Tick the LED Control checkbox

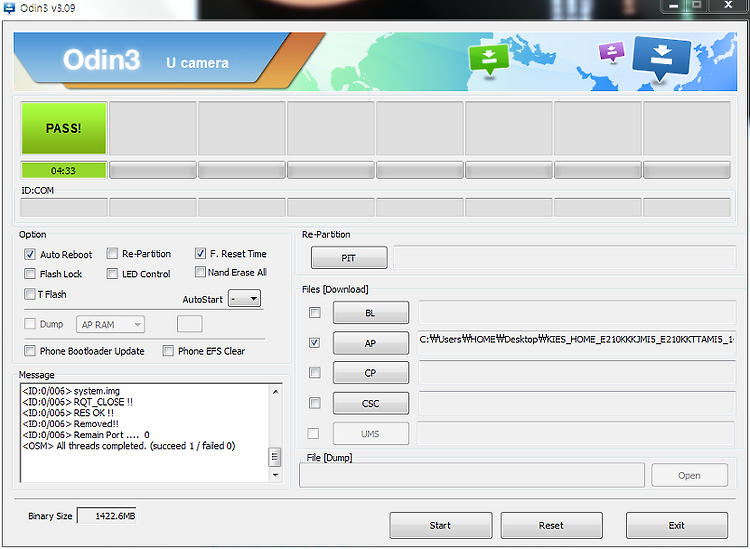tap(112, 274)
